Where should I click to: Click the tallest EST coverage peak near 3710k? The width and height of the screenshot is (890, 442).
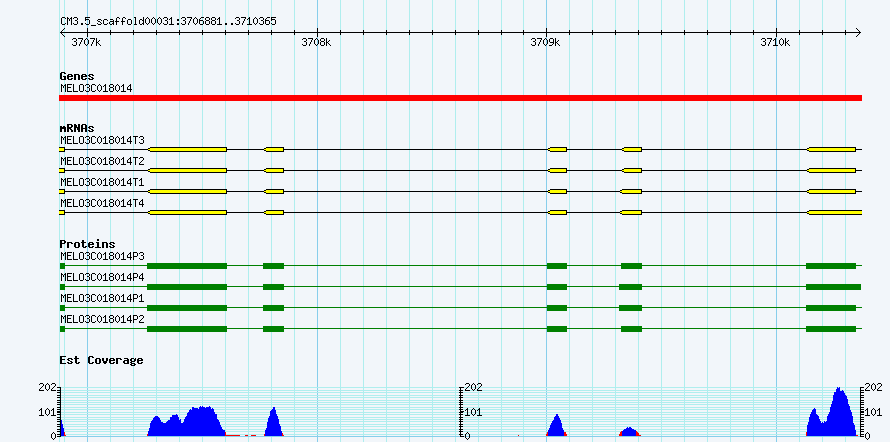(839, 413)
